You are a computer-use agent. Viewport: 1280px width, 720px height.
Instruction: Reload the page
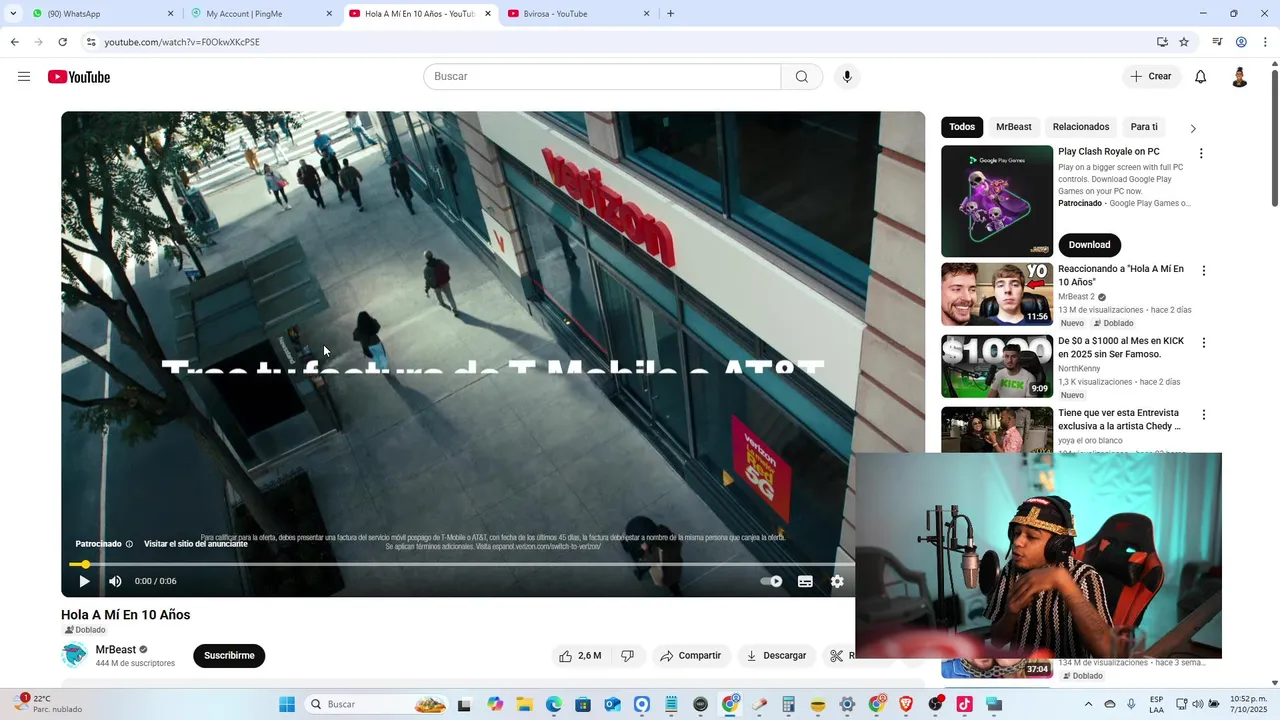(62, 42)
